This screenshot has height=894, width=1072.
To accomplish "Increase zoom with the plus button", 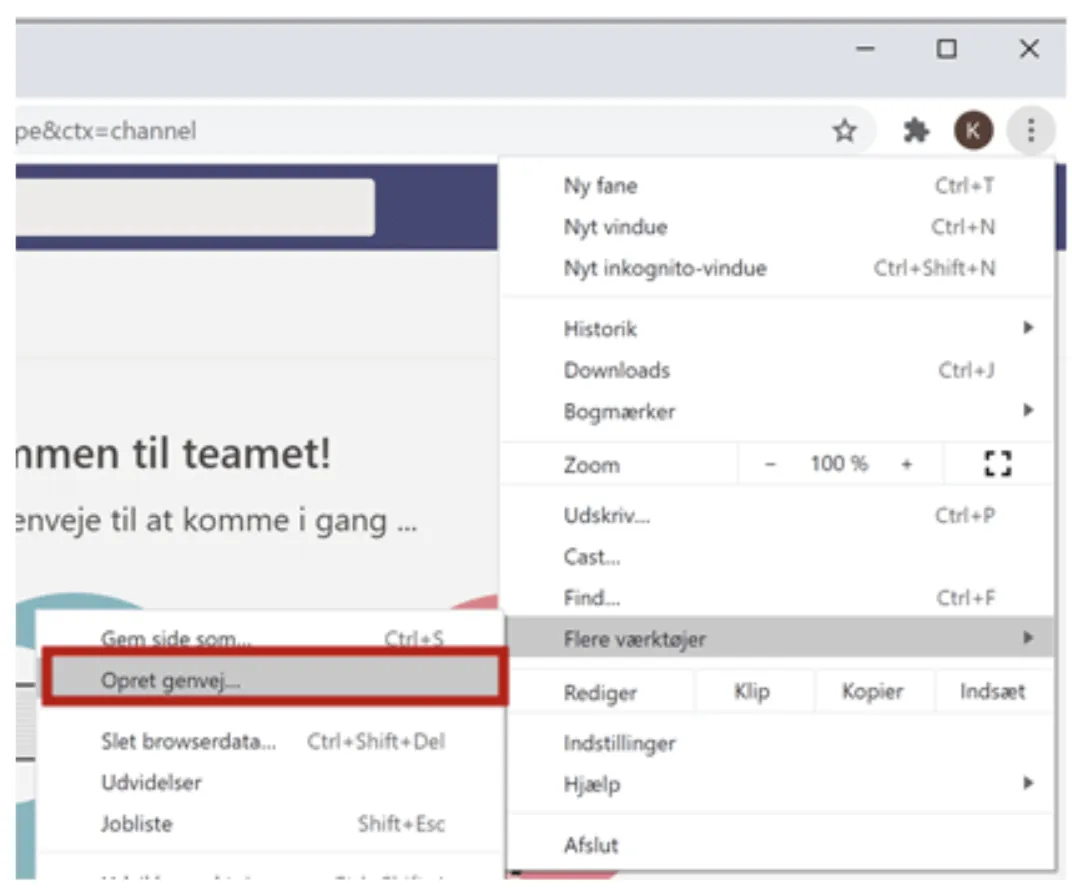I will pos(907,465).
